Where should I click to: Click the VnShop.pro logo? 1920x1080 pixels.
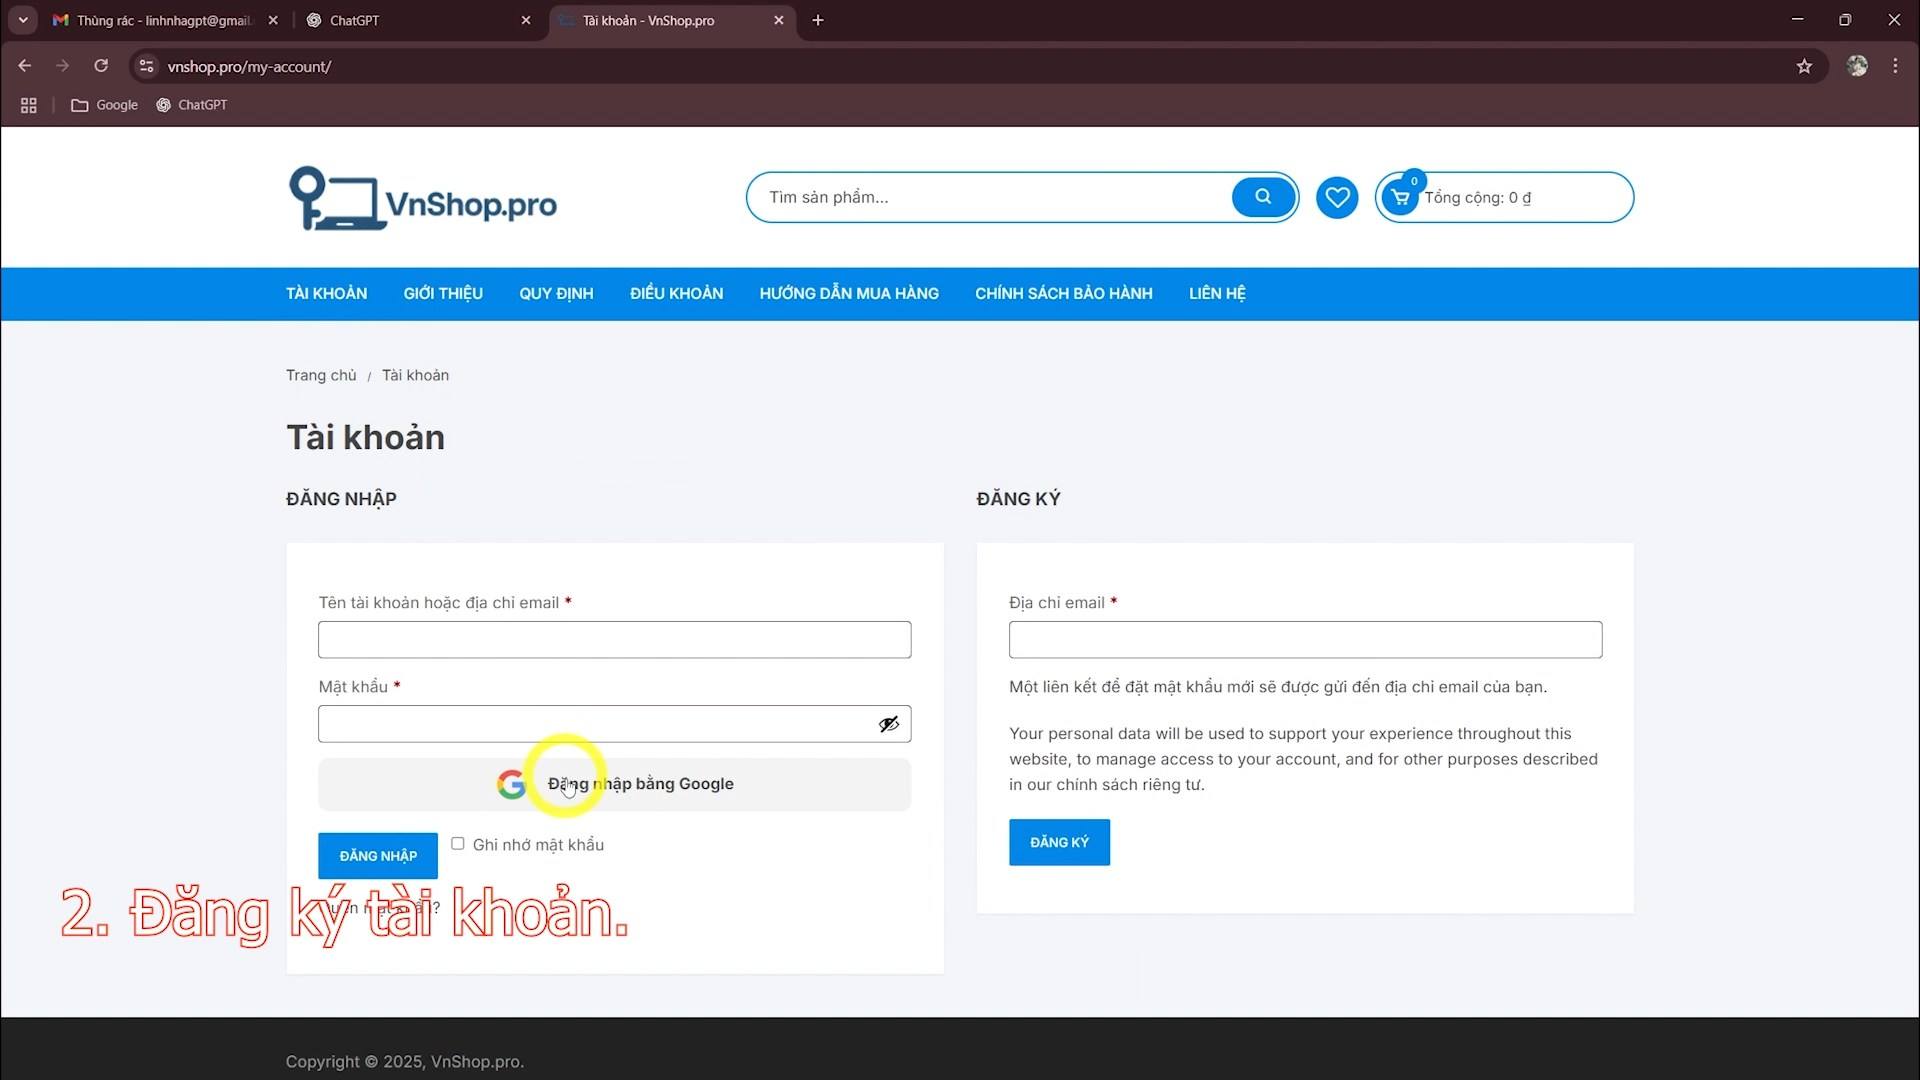[422, 199]
